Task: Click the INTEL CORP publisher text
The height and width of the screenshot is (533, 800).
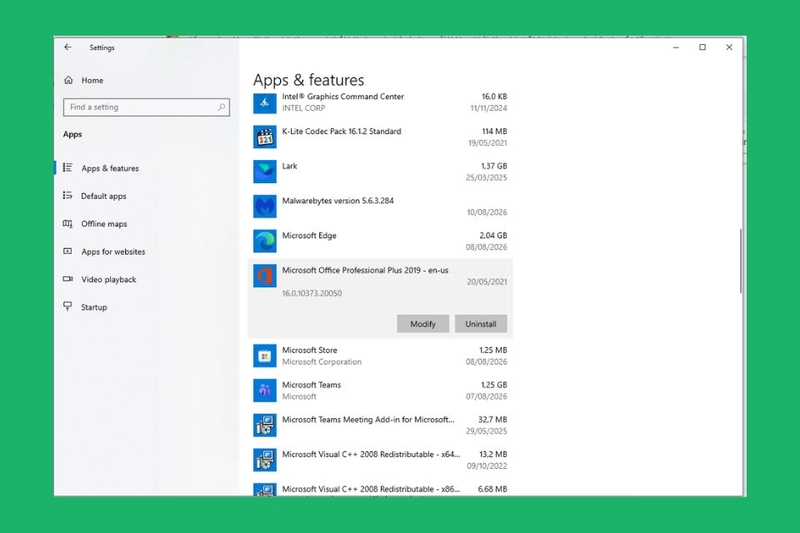Action: point(304,108)
